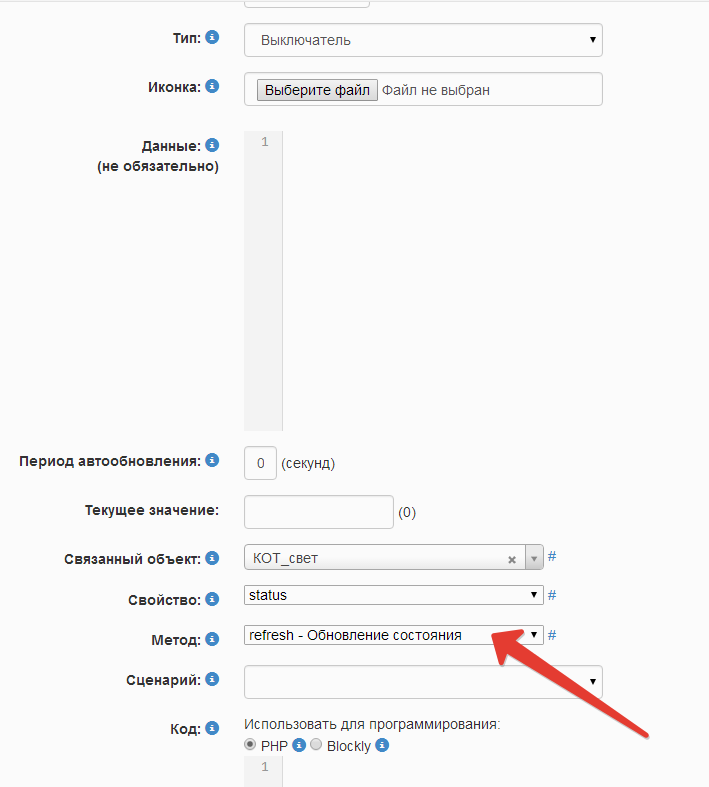Screen dimensions: 709x787
Task: Select the PHP radio button
Action: click(250, 746)
